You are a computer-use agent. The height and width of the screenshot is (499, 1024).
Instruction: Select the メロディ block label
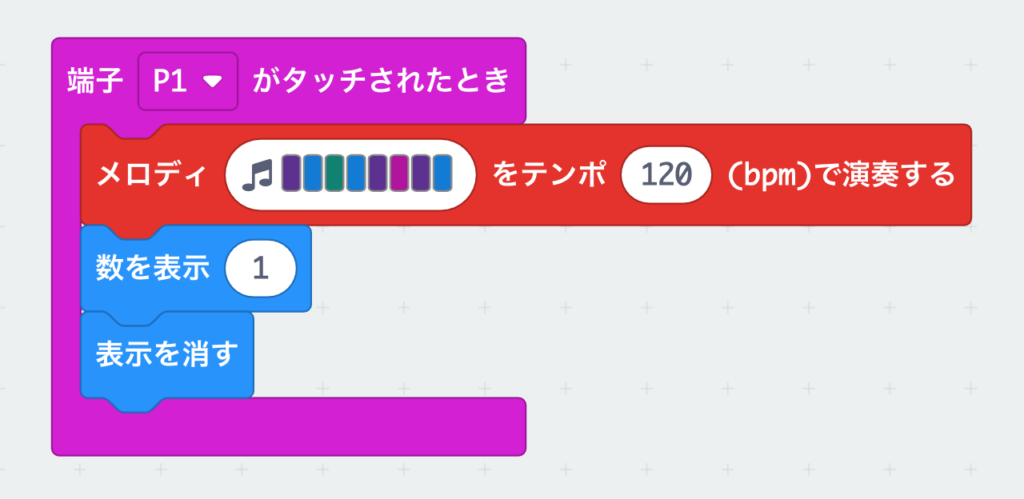point(152,176)
